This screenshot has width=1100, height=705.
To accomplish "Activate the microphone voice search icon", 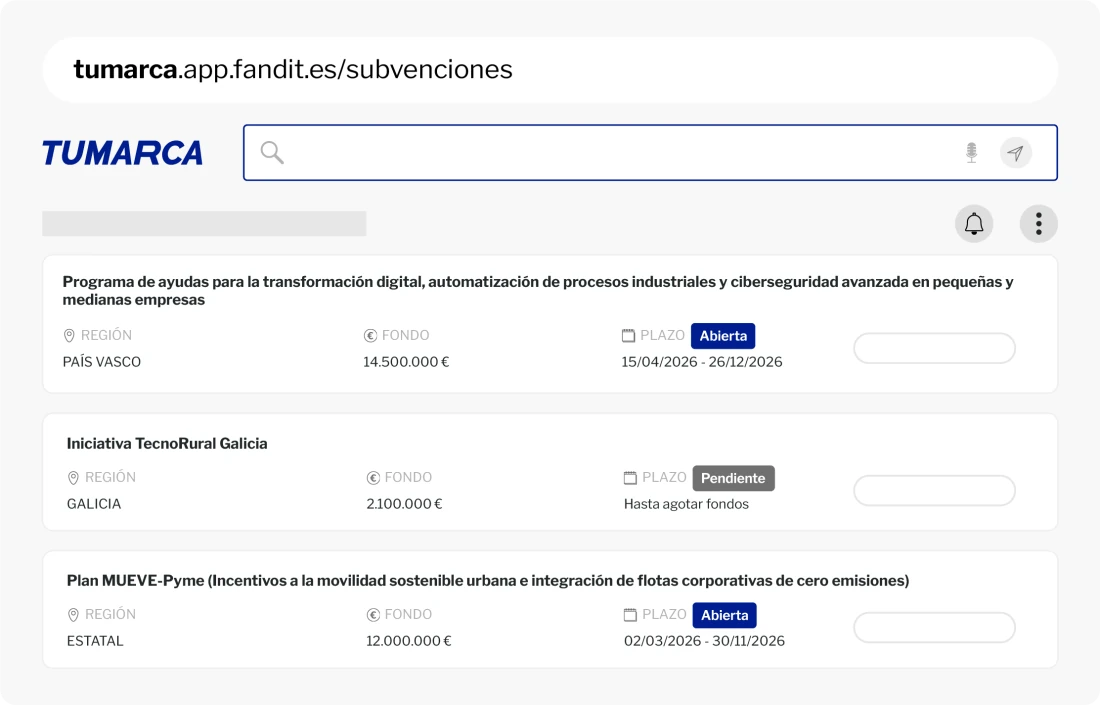I will [972, 152].
